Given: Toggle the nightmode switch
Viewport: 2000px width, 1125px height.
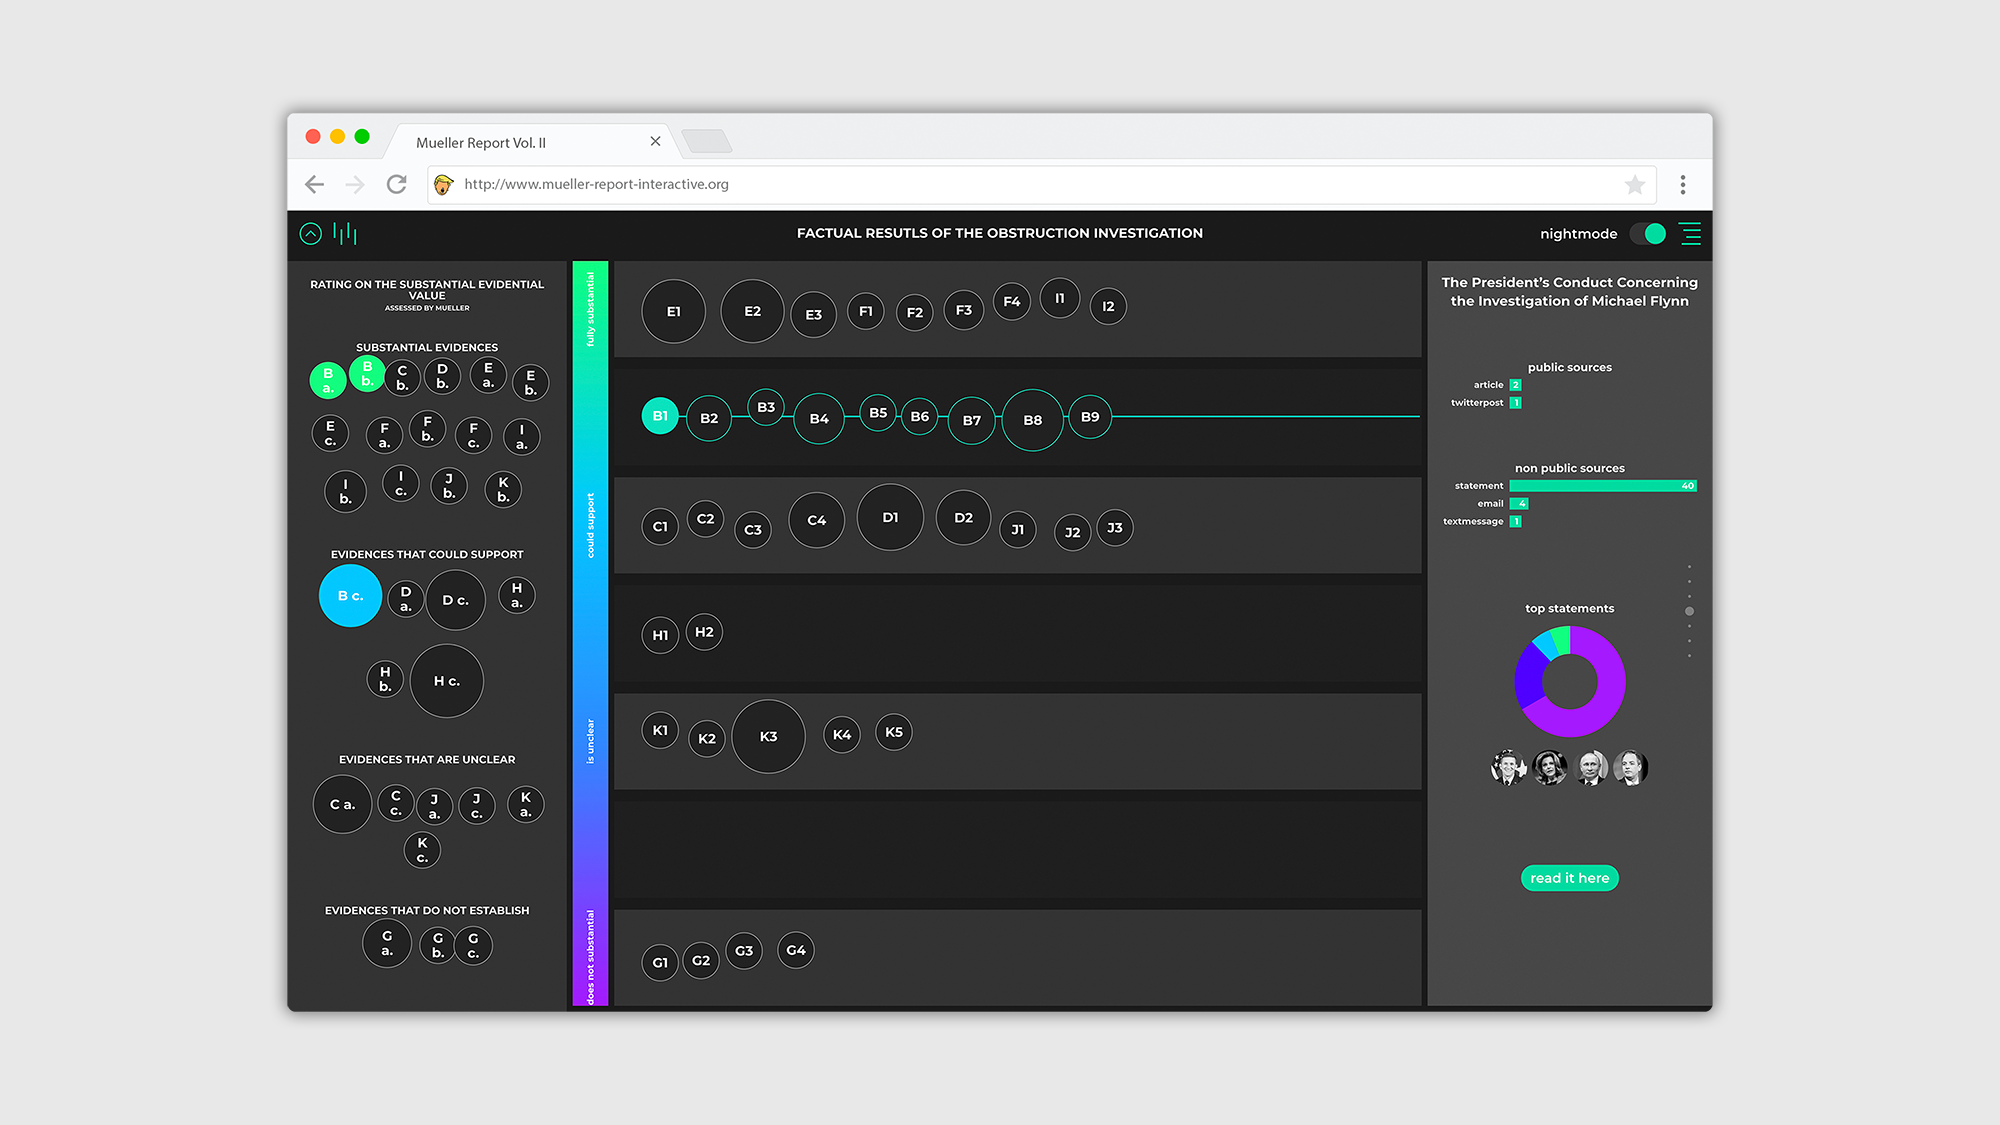Looking at the screenshot, I should (x=1648, y=234).
